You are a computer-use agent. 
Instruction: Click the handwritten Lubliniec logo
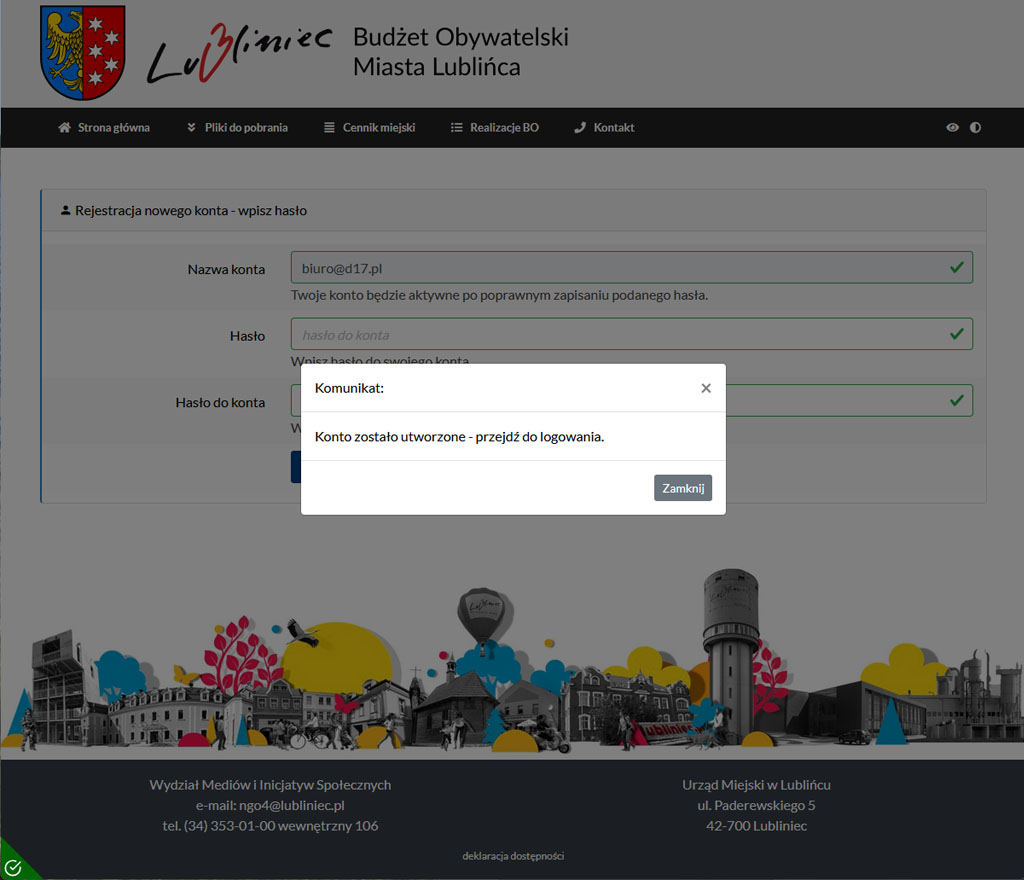(x=240, y=54)
